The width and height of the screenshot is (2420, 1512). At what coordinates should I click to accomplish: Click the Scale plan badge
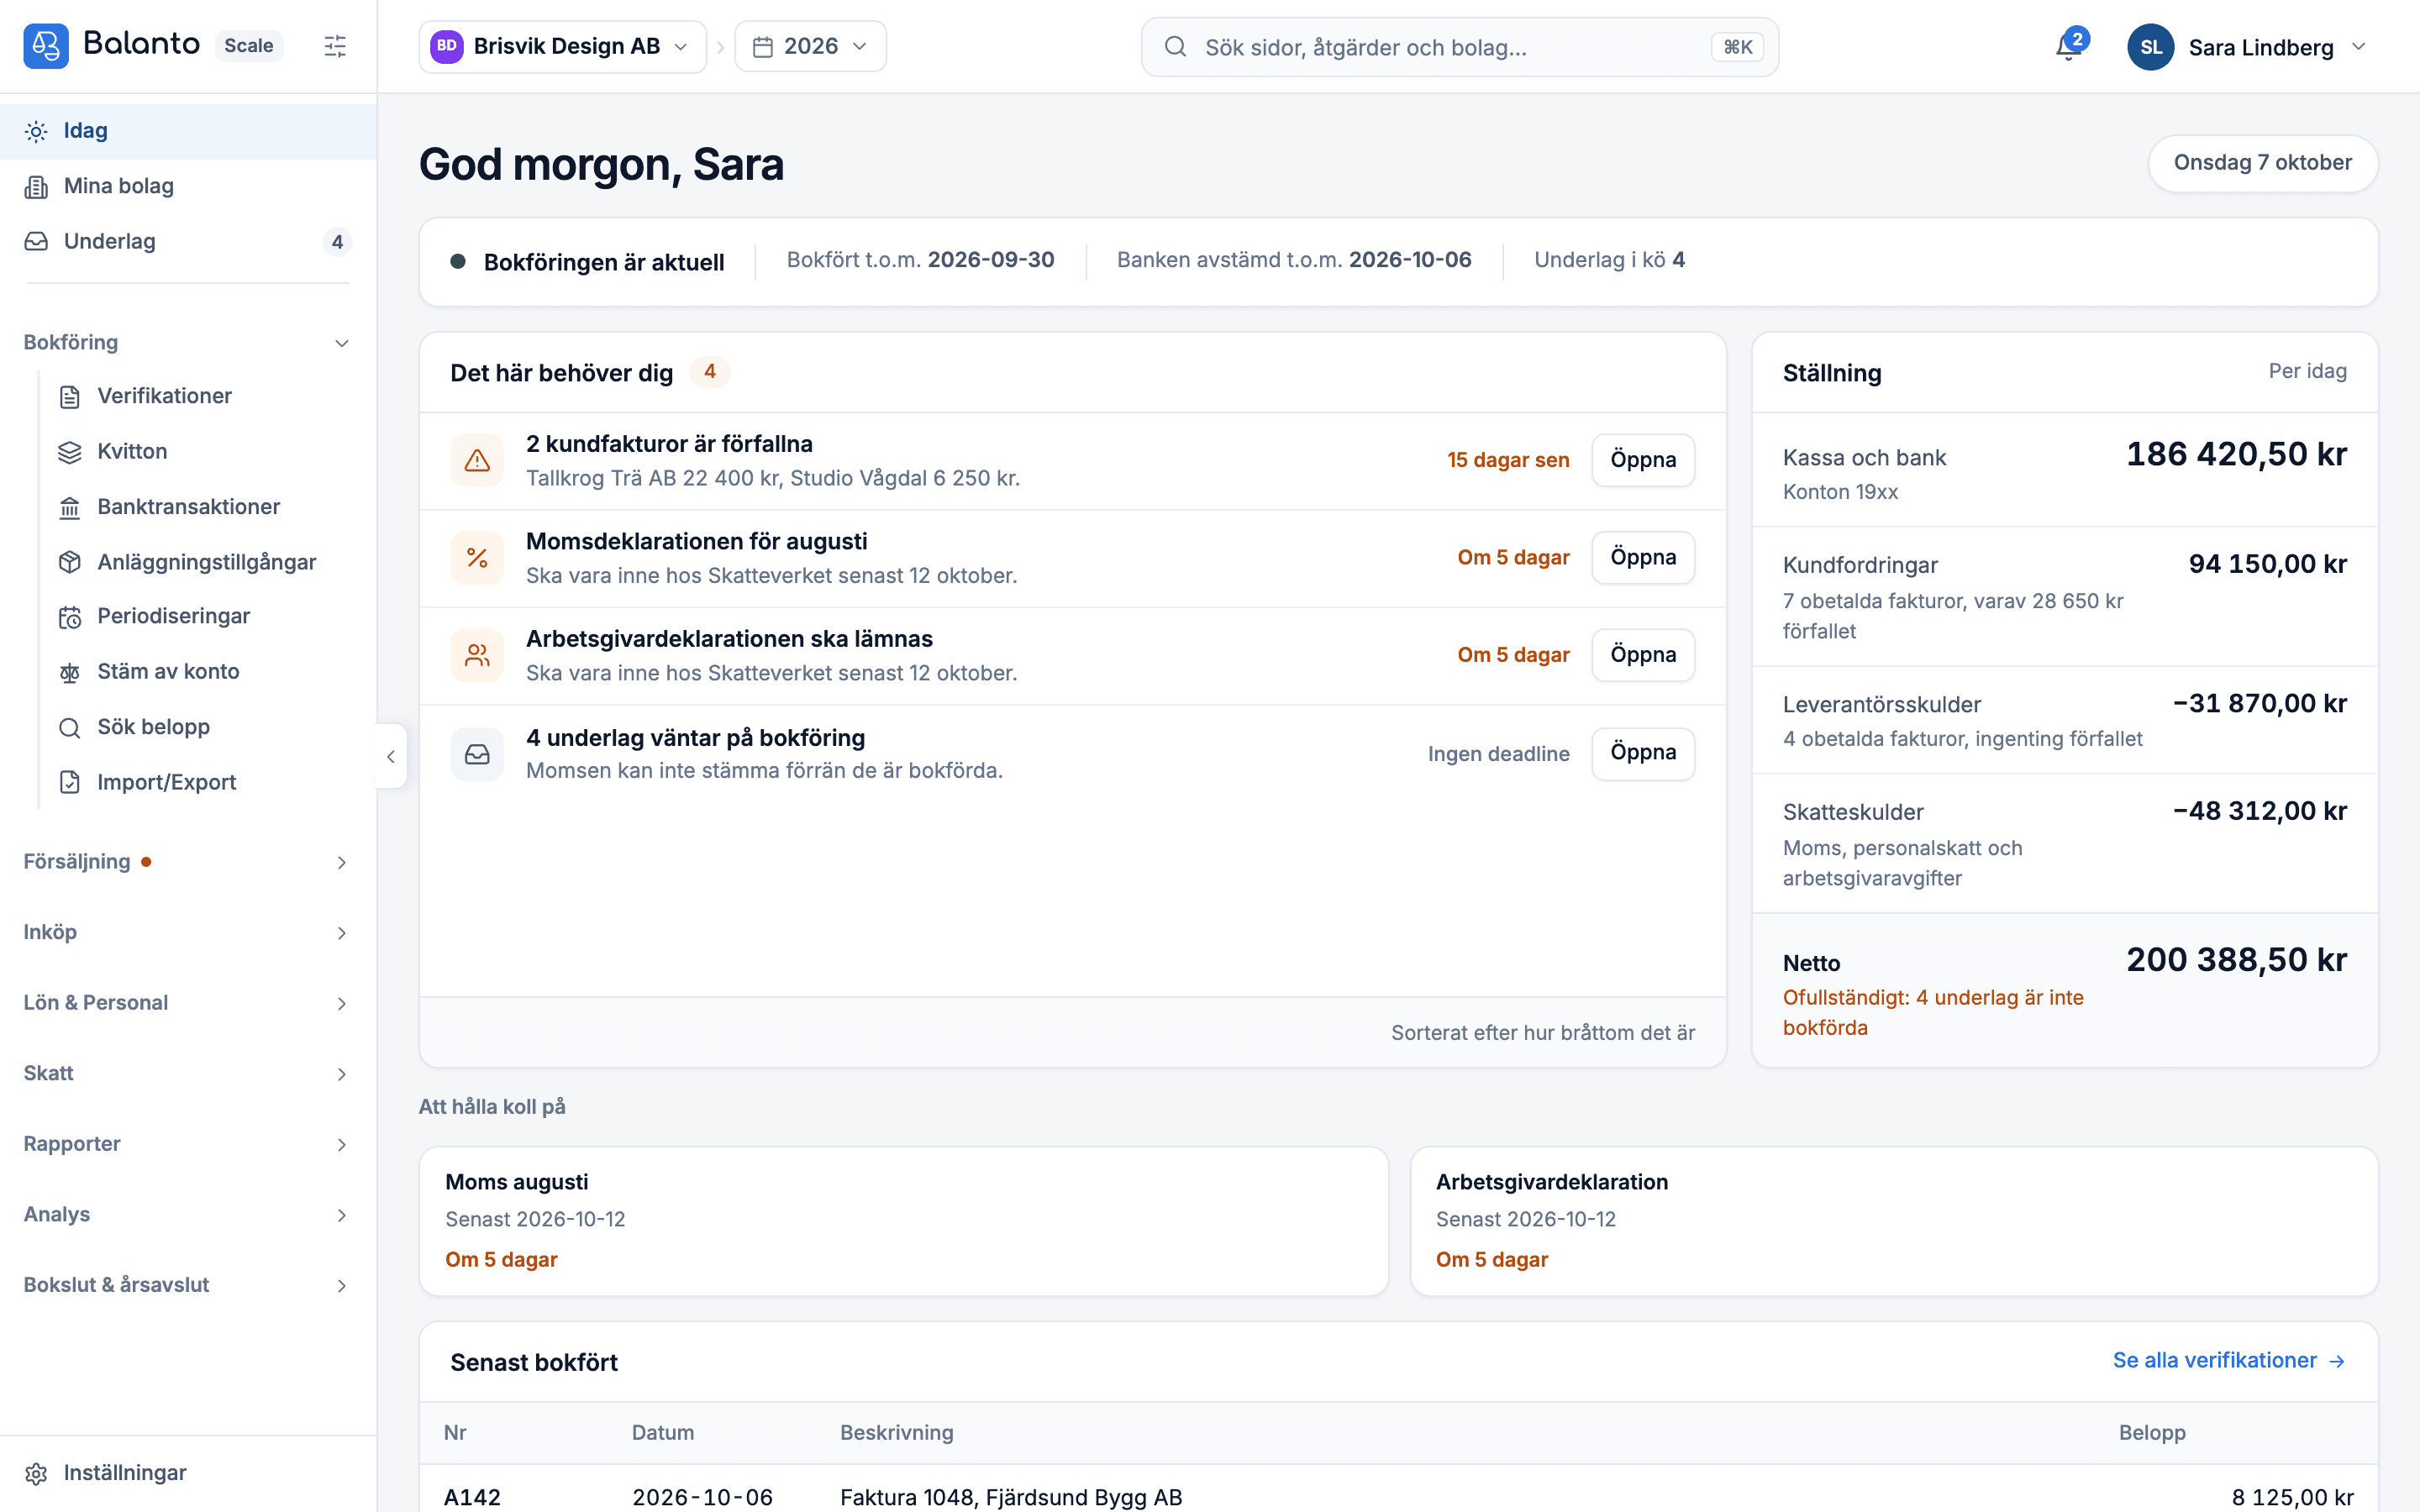pos(249,46)
